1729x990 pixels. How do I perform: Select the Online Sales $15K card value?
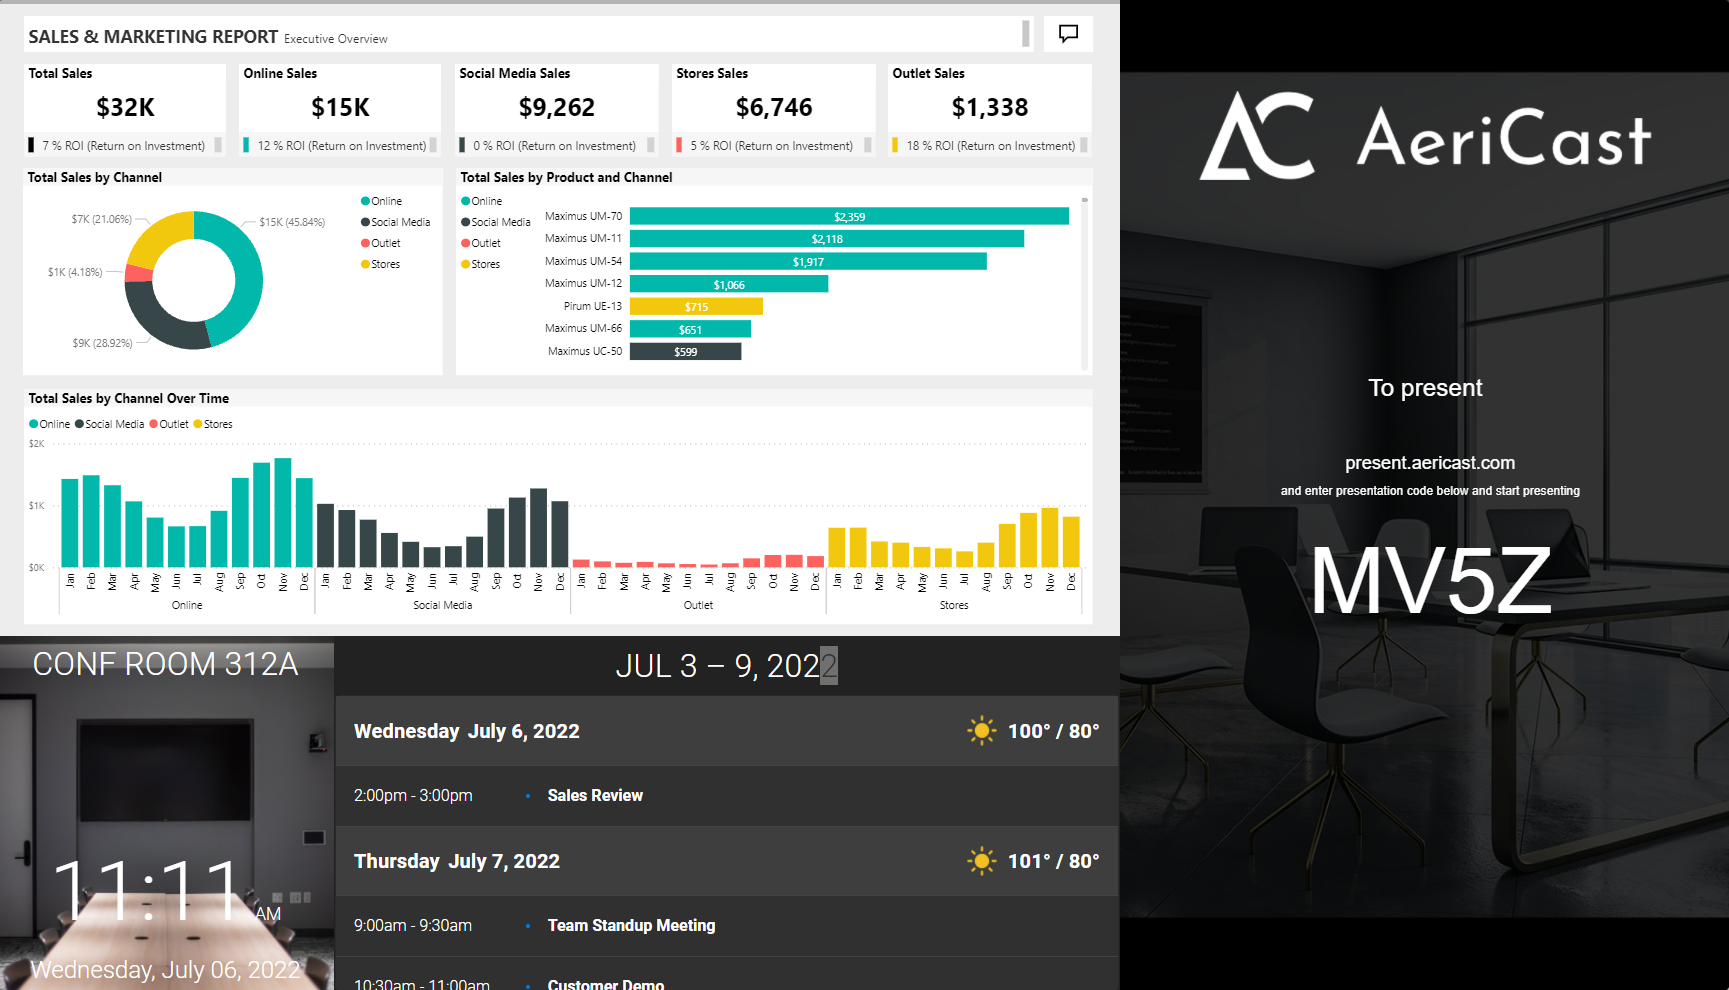coord(340,107)
